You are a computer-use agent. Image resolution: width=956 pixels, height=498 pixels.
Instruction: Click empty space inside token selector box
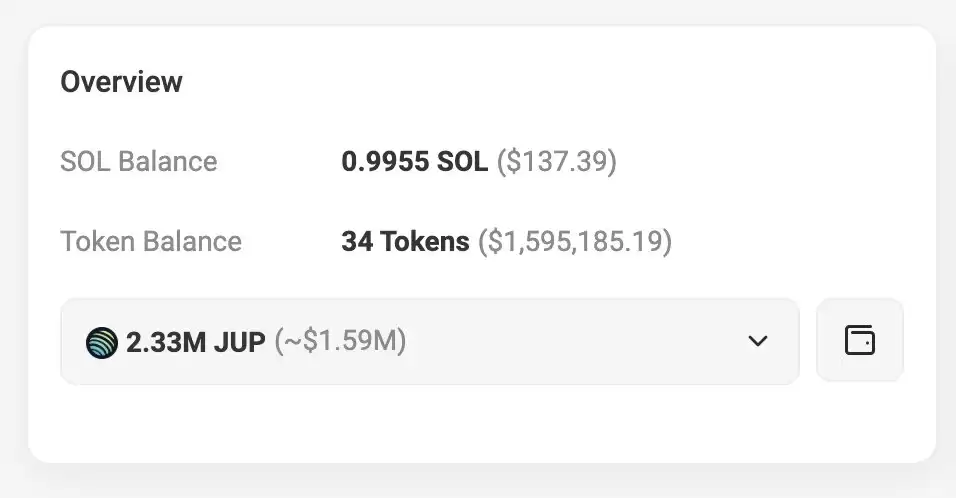click(x=573, y=341)
